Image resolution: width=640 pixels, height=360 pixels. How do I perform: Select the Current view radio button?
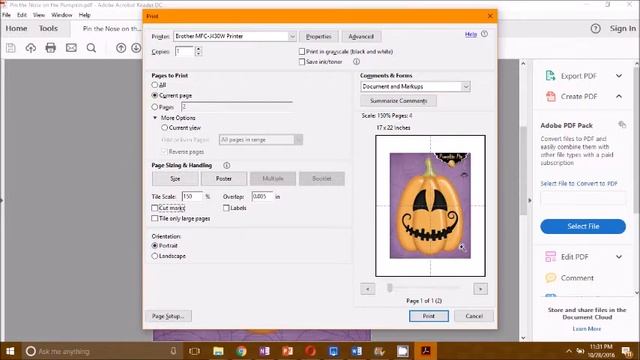coord(164,128)
